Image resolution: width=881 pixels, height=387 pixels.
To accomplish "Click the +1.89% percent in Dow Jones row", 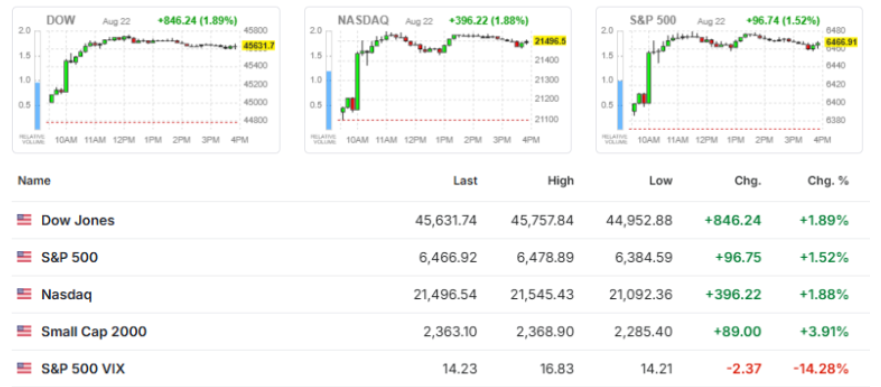I will point(824,220).
